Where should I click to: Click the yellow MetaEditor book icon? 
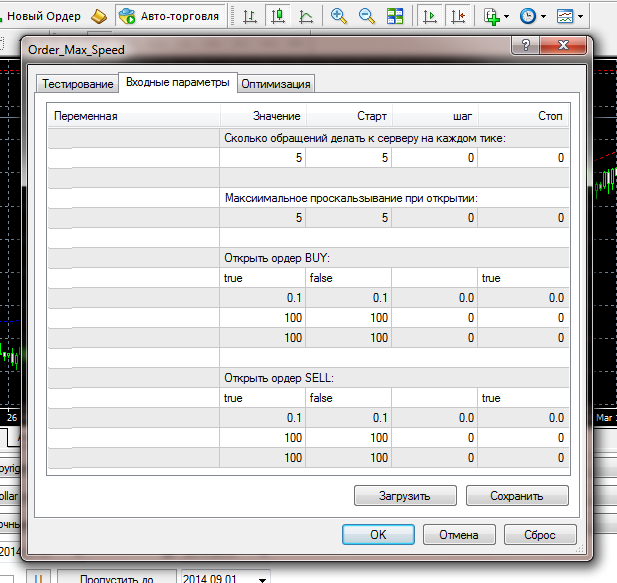pos(99,17)
